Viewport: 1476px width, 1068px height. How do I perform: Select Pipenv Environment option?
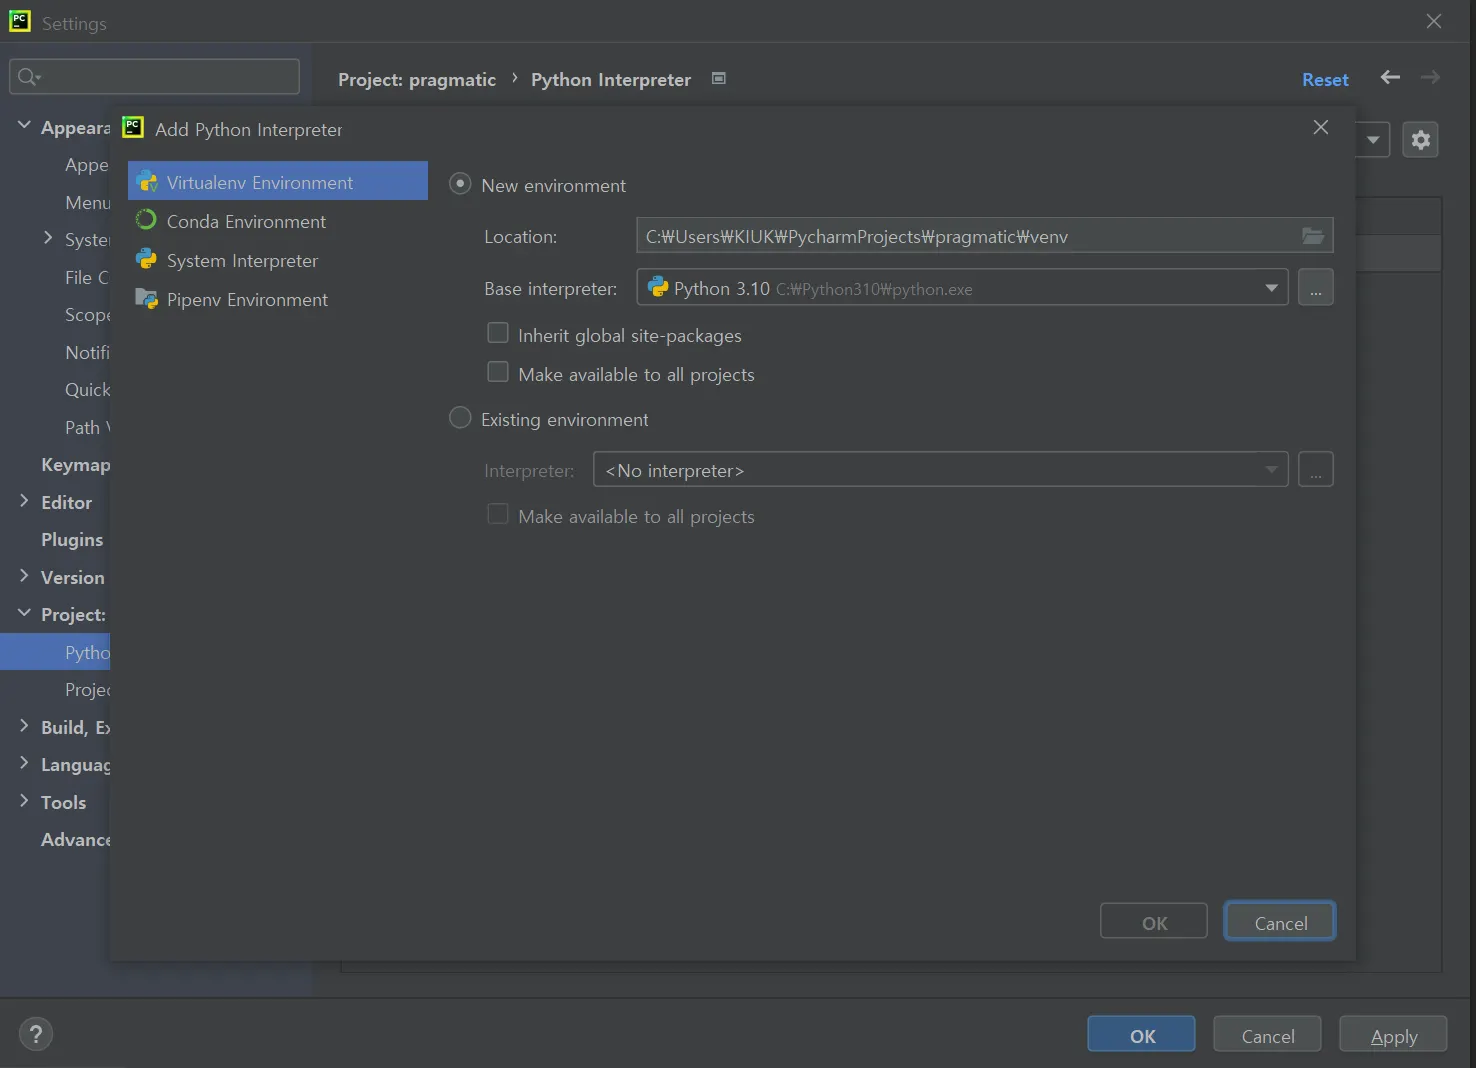247,300
